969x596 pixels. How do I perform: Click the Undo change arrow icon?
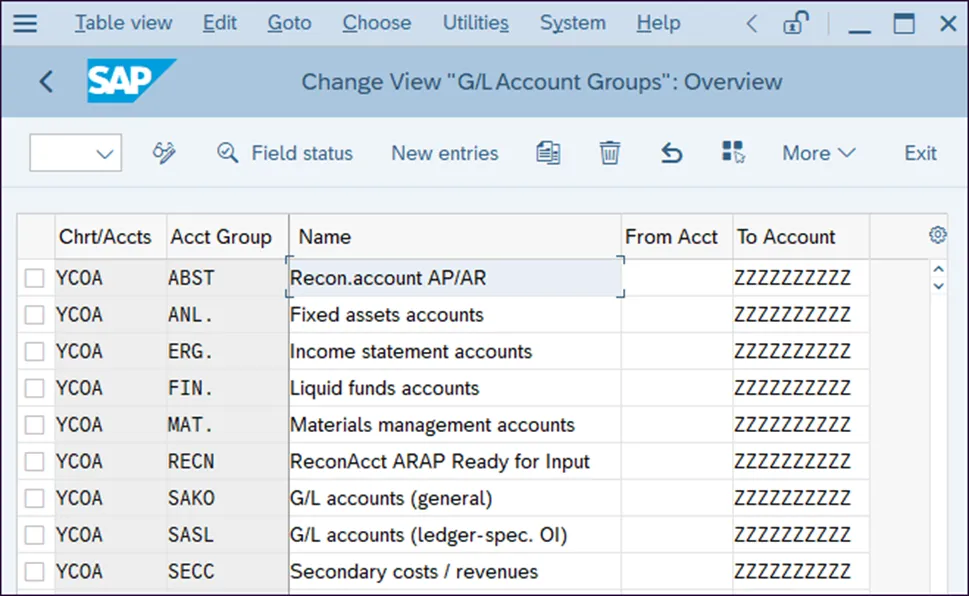[672, 153]
